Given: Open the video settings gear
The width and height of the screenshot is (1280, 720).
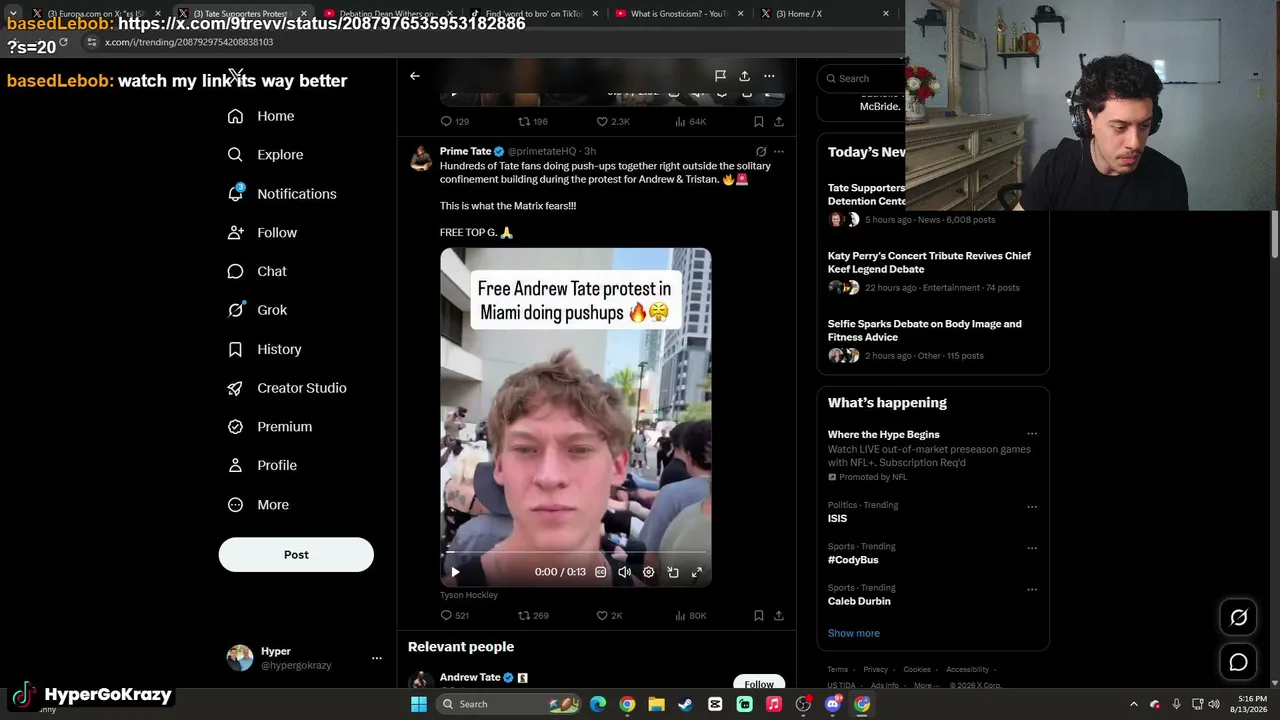Looking at the screenshot, I should click(x=648, y=572).
